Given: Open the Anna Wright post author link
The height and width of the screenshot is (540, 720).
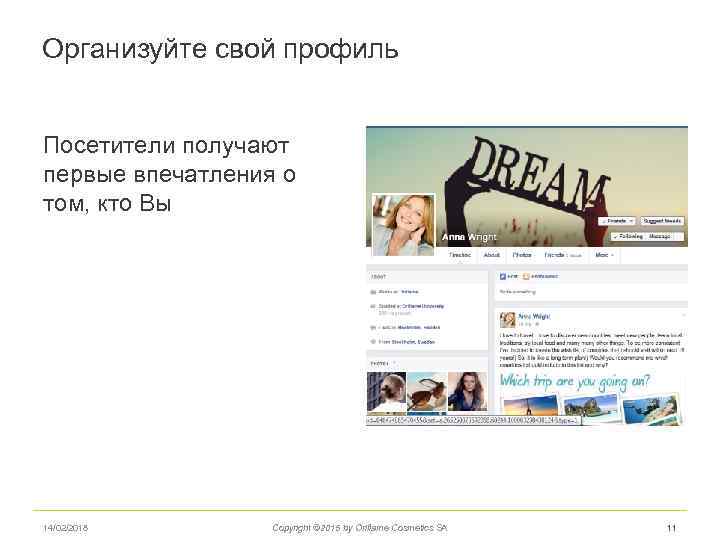Looking at the screenshot, I should pyautogui.click(x=534, y=316).
